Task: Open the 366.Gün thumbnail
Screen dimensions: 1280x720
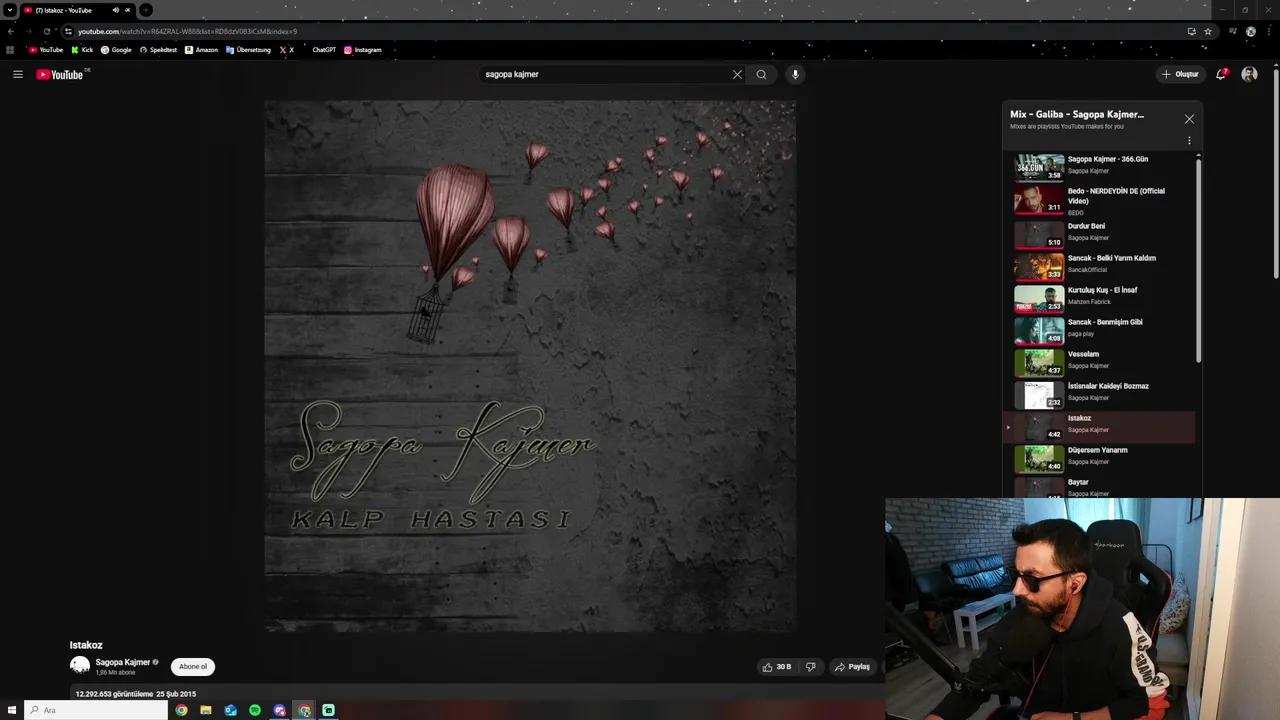Action: click(1039, 167)
